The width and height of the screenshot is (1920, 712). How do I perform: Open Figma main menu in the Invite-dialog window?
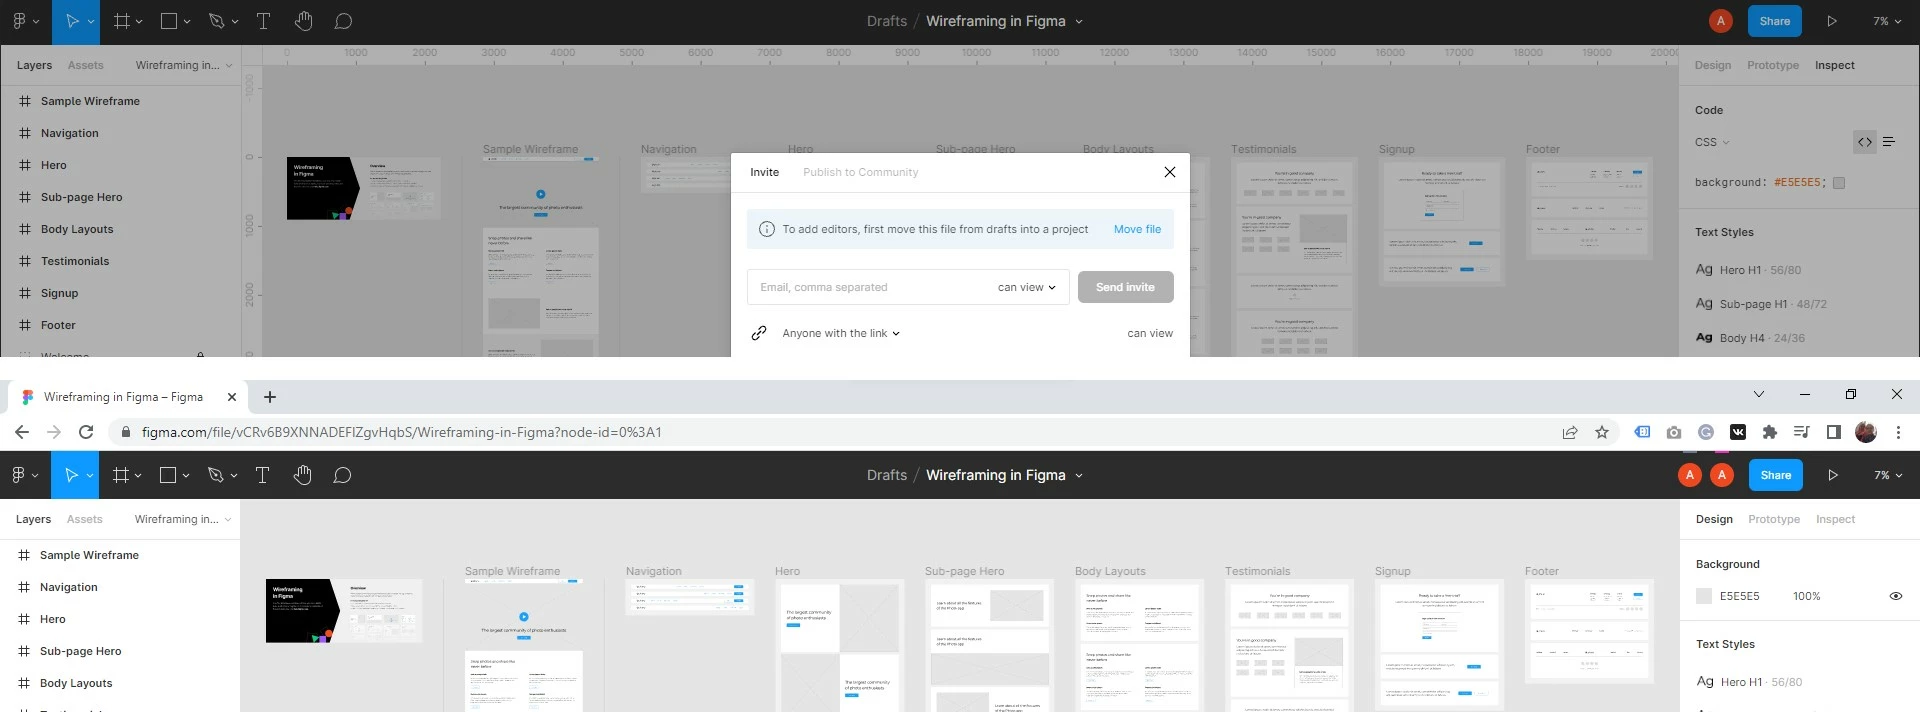pos(25,21)
